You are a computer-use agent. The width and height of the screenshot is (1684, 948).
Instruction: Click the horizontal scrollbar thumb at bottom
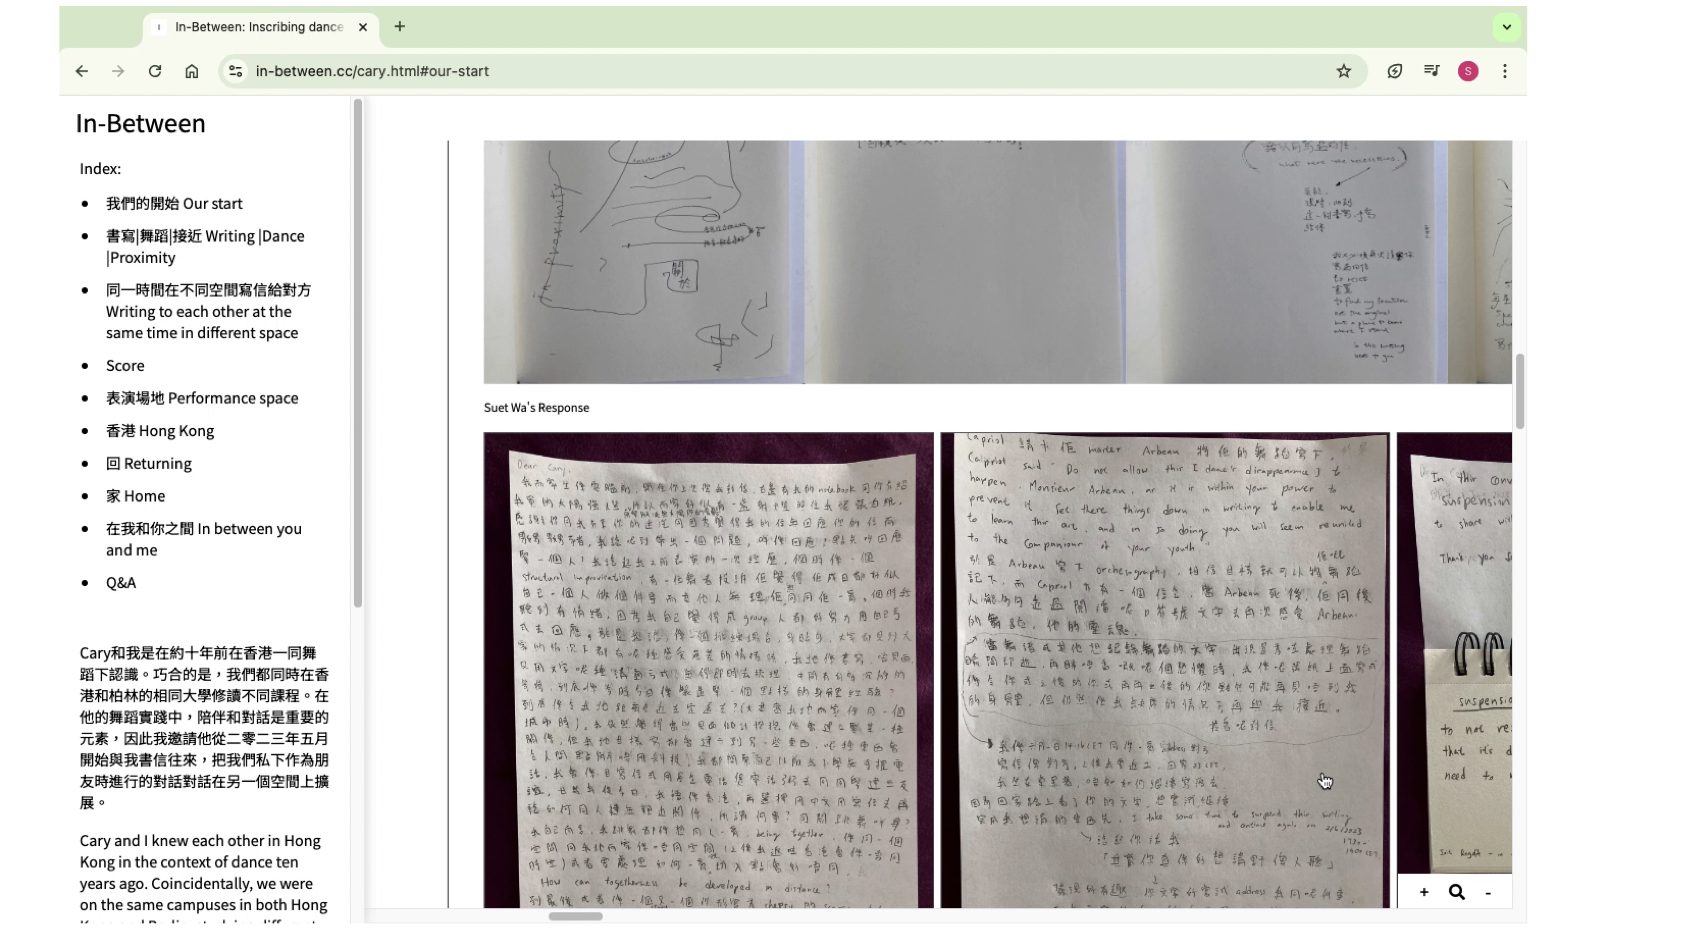[575, 916]
